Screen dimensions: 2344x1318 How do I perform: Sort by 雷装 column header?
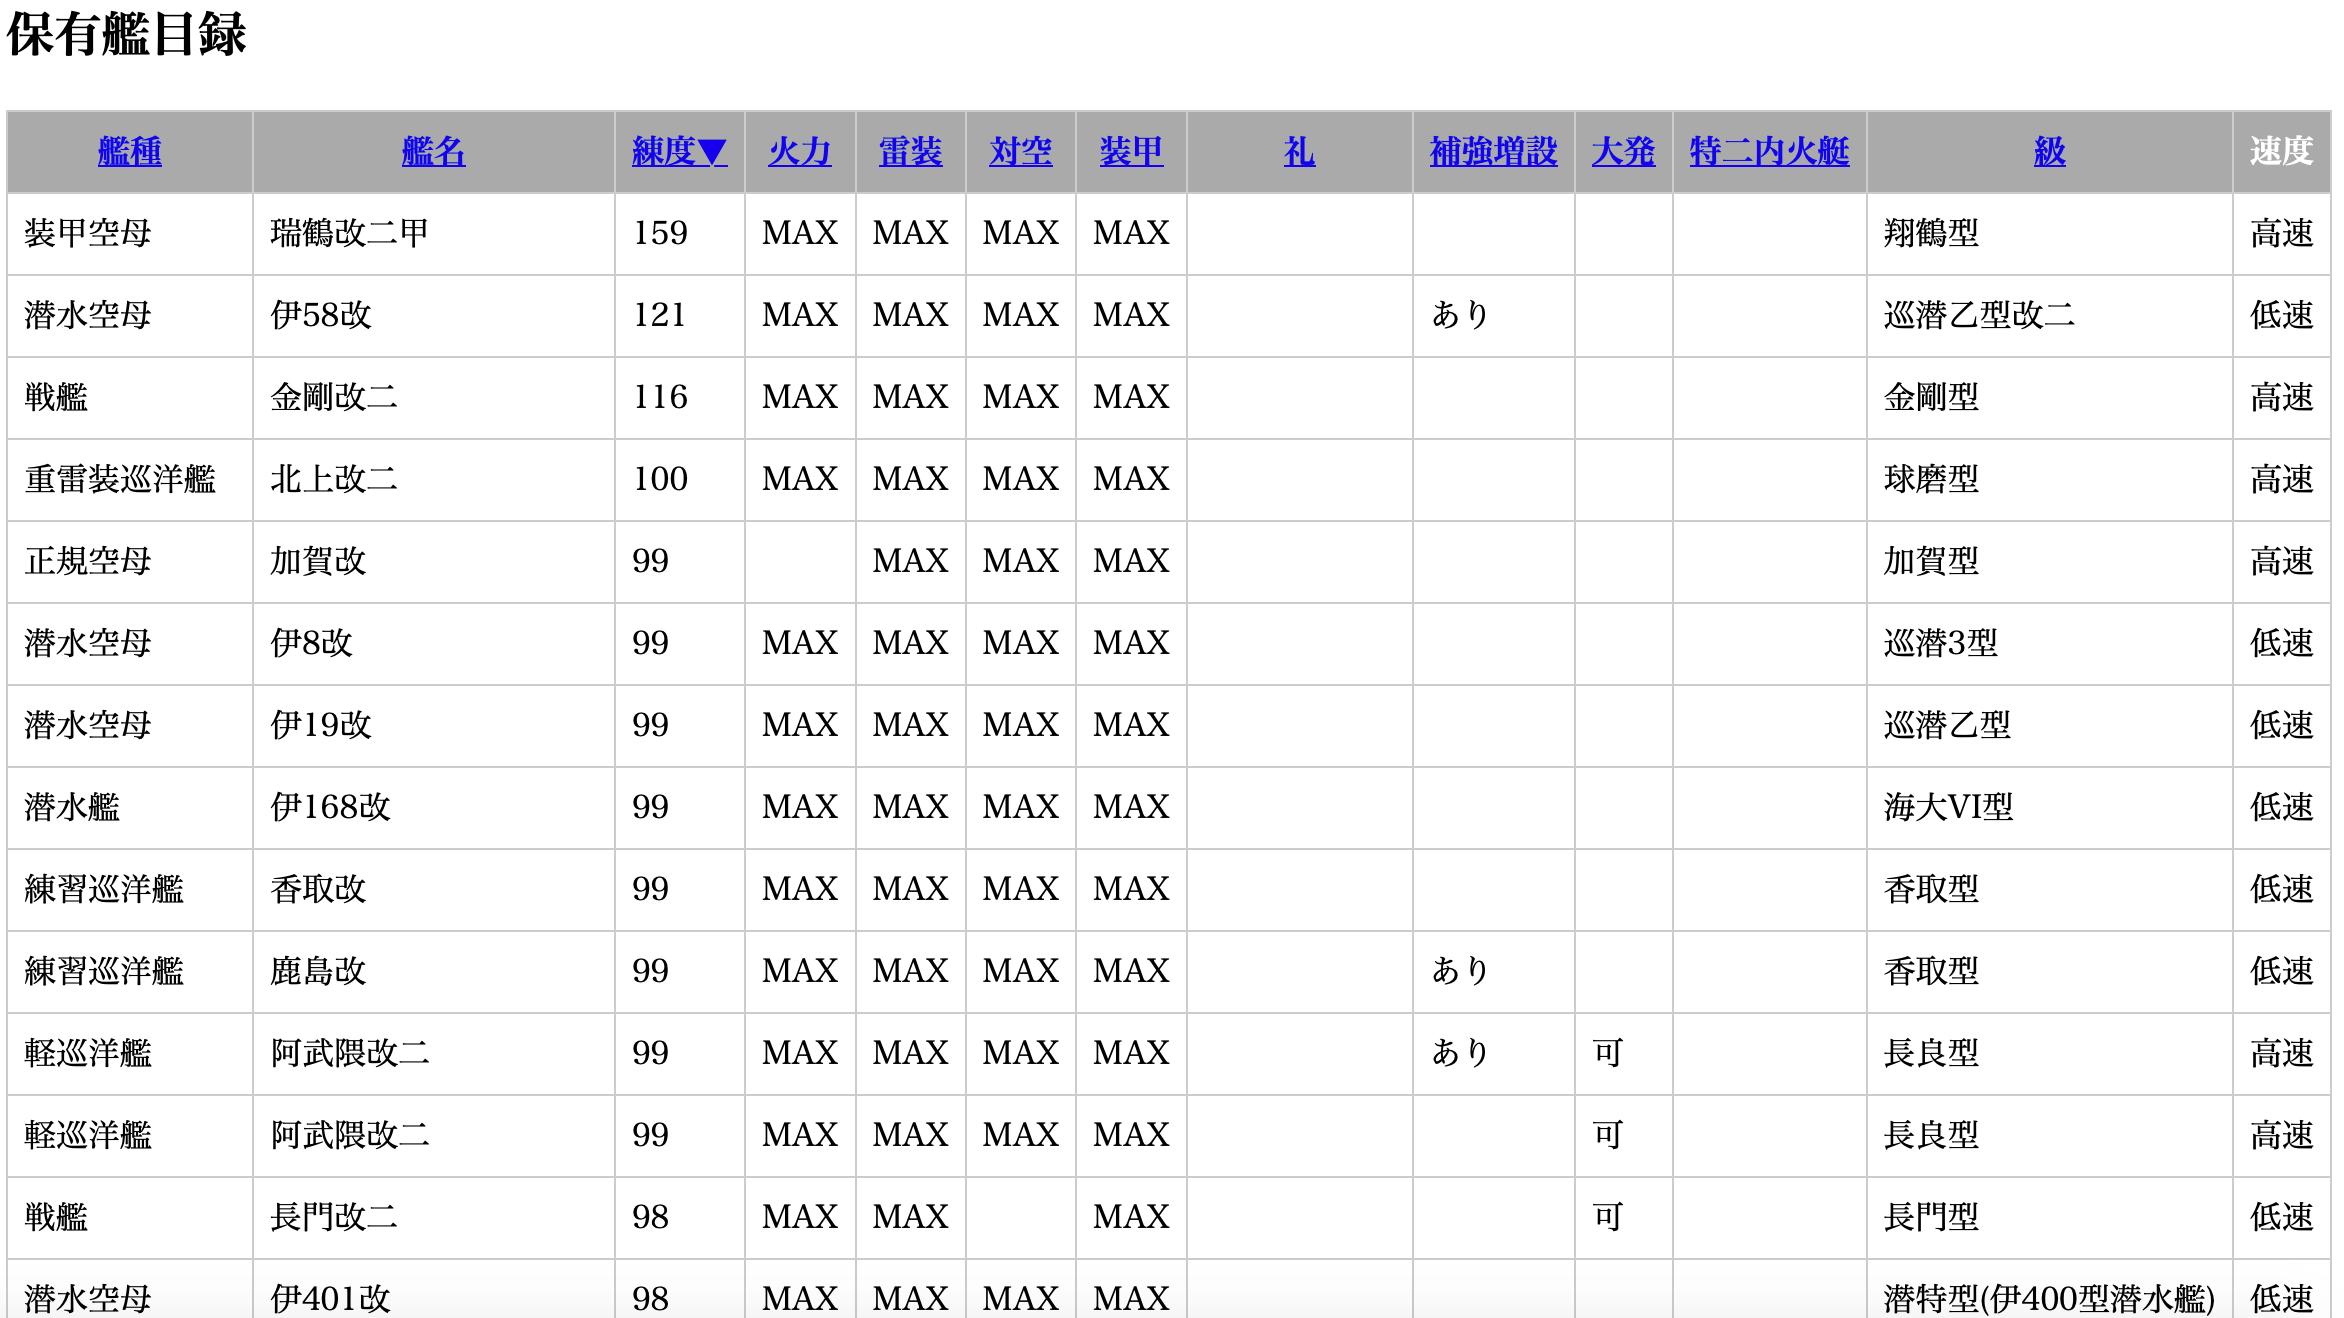910,152
